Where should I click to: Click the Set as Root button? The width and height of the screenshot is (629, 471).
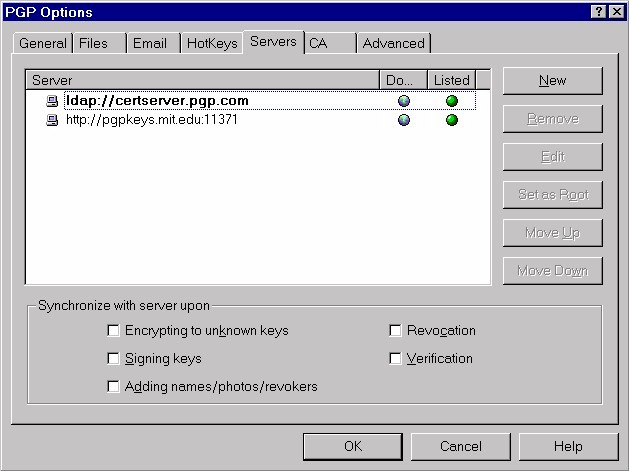(x=552, y=195)
